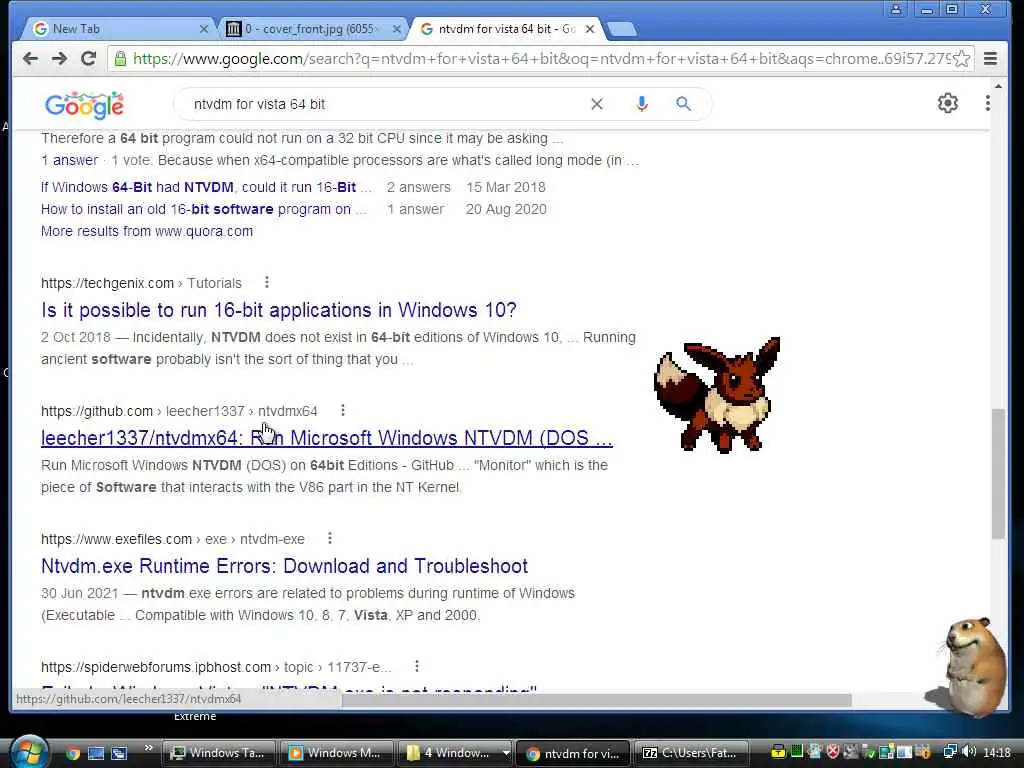Click the Google logo
The height and width of the screenshot is (768, 1024).
click(x=84, y=105)
